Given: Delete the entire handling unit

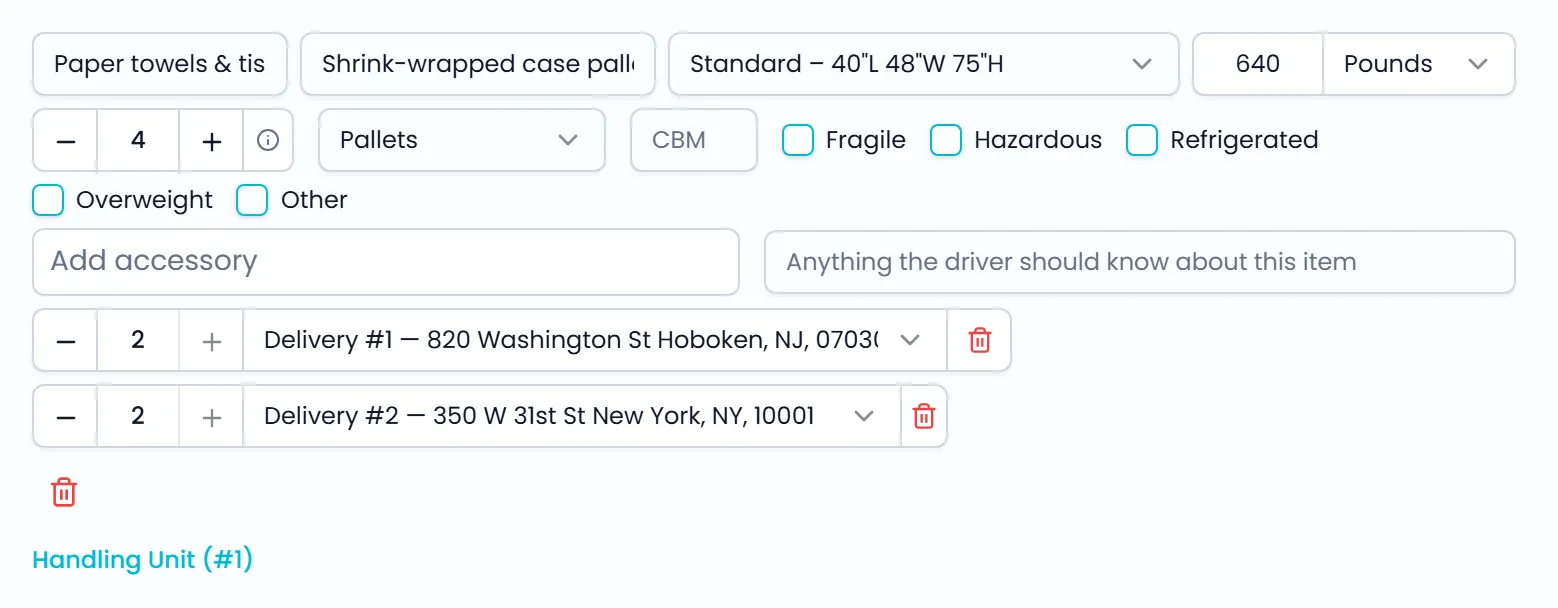Looking at the screenshot, I should (x=64, y=492).
